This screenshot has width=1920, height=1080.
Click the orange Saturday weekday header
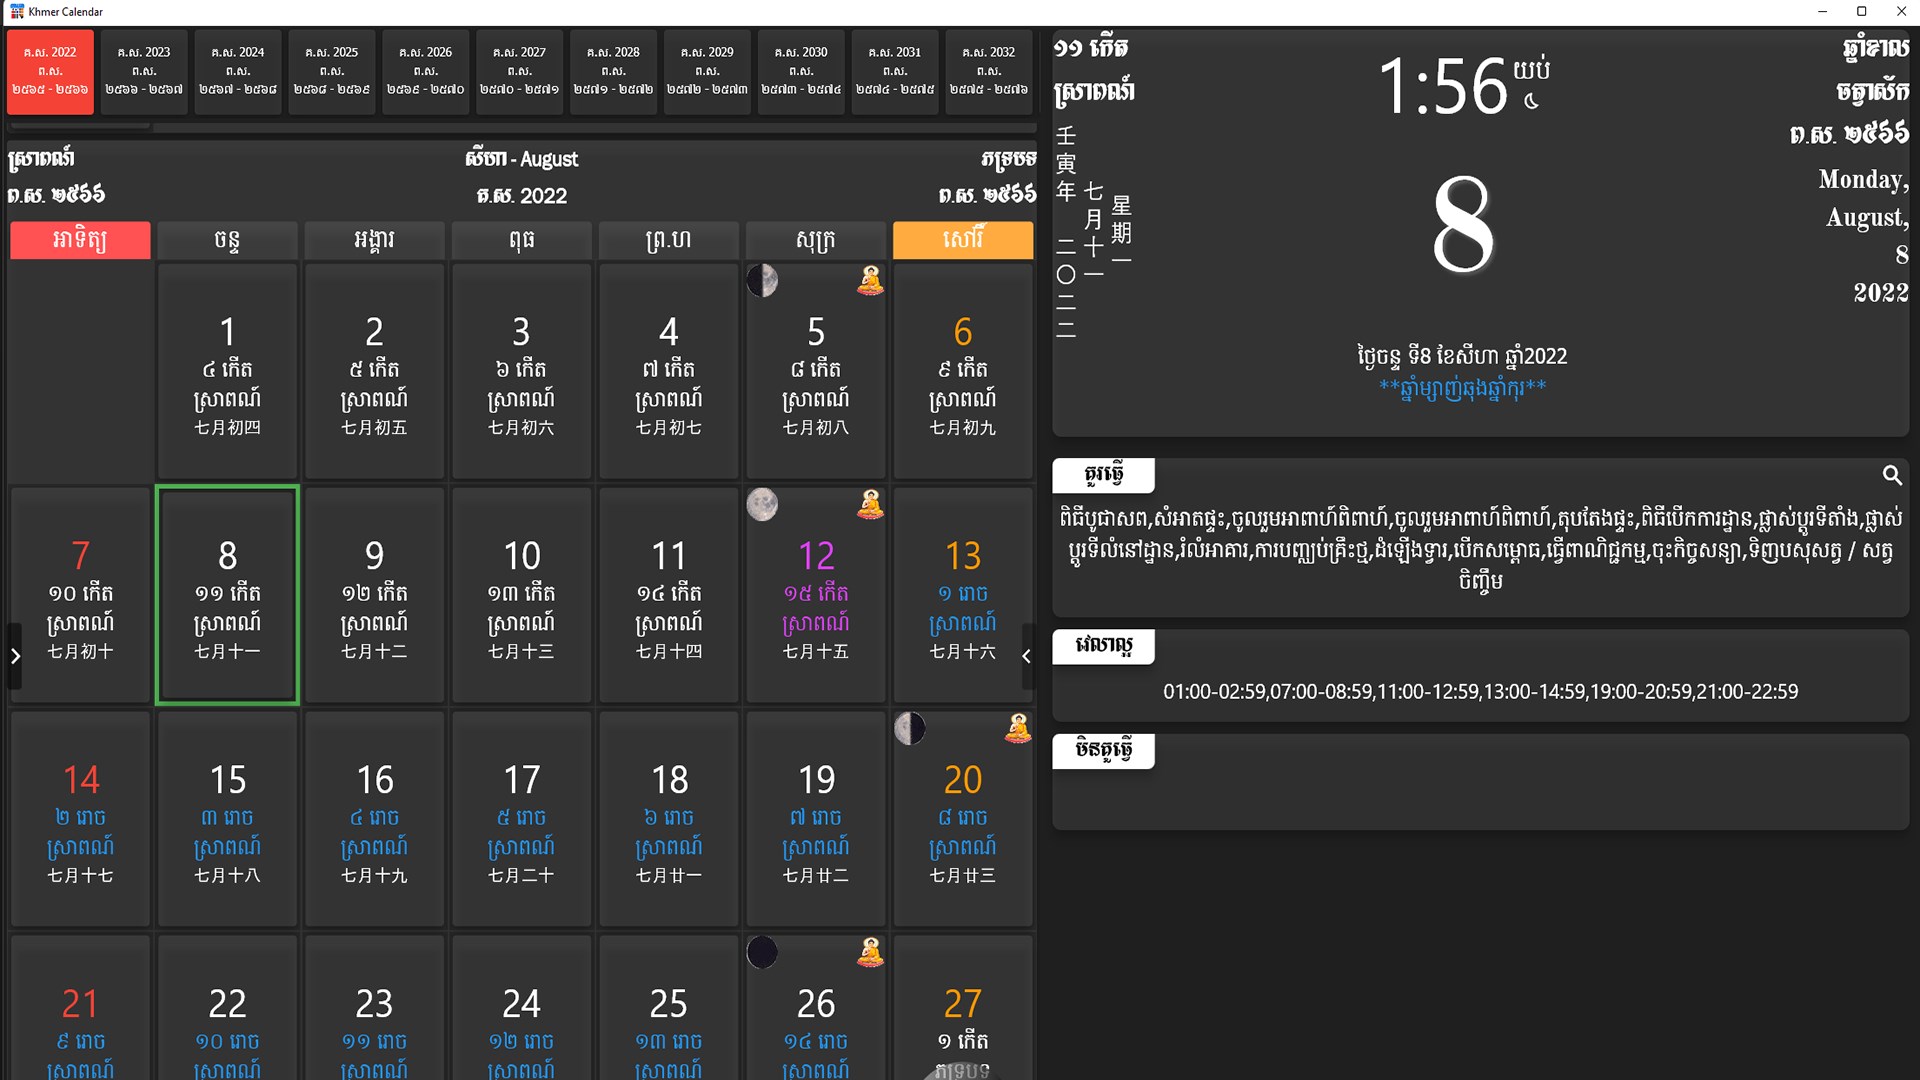[962, 240]
